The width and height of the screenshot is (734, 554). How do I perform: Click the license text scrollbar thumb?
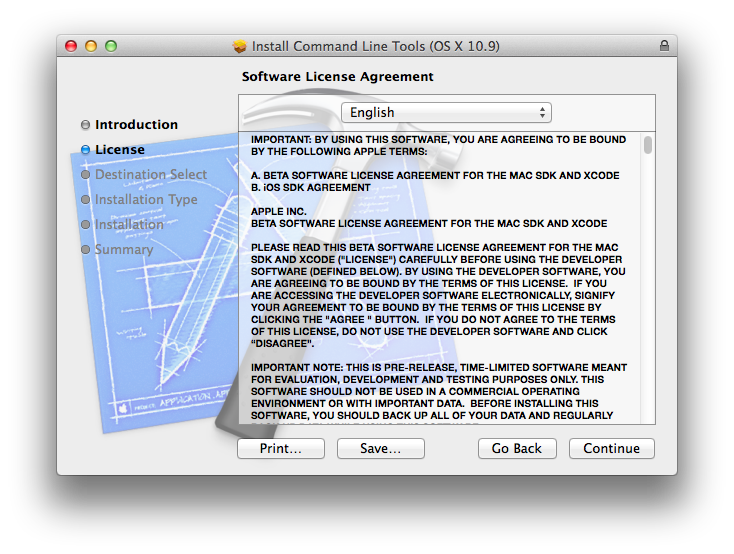(x=648, y=145)
